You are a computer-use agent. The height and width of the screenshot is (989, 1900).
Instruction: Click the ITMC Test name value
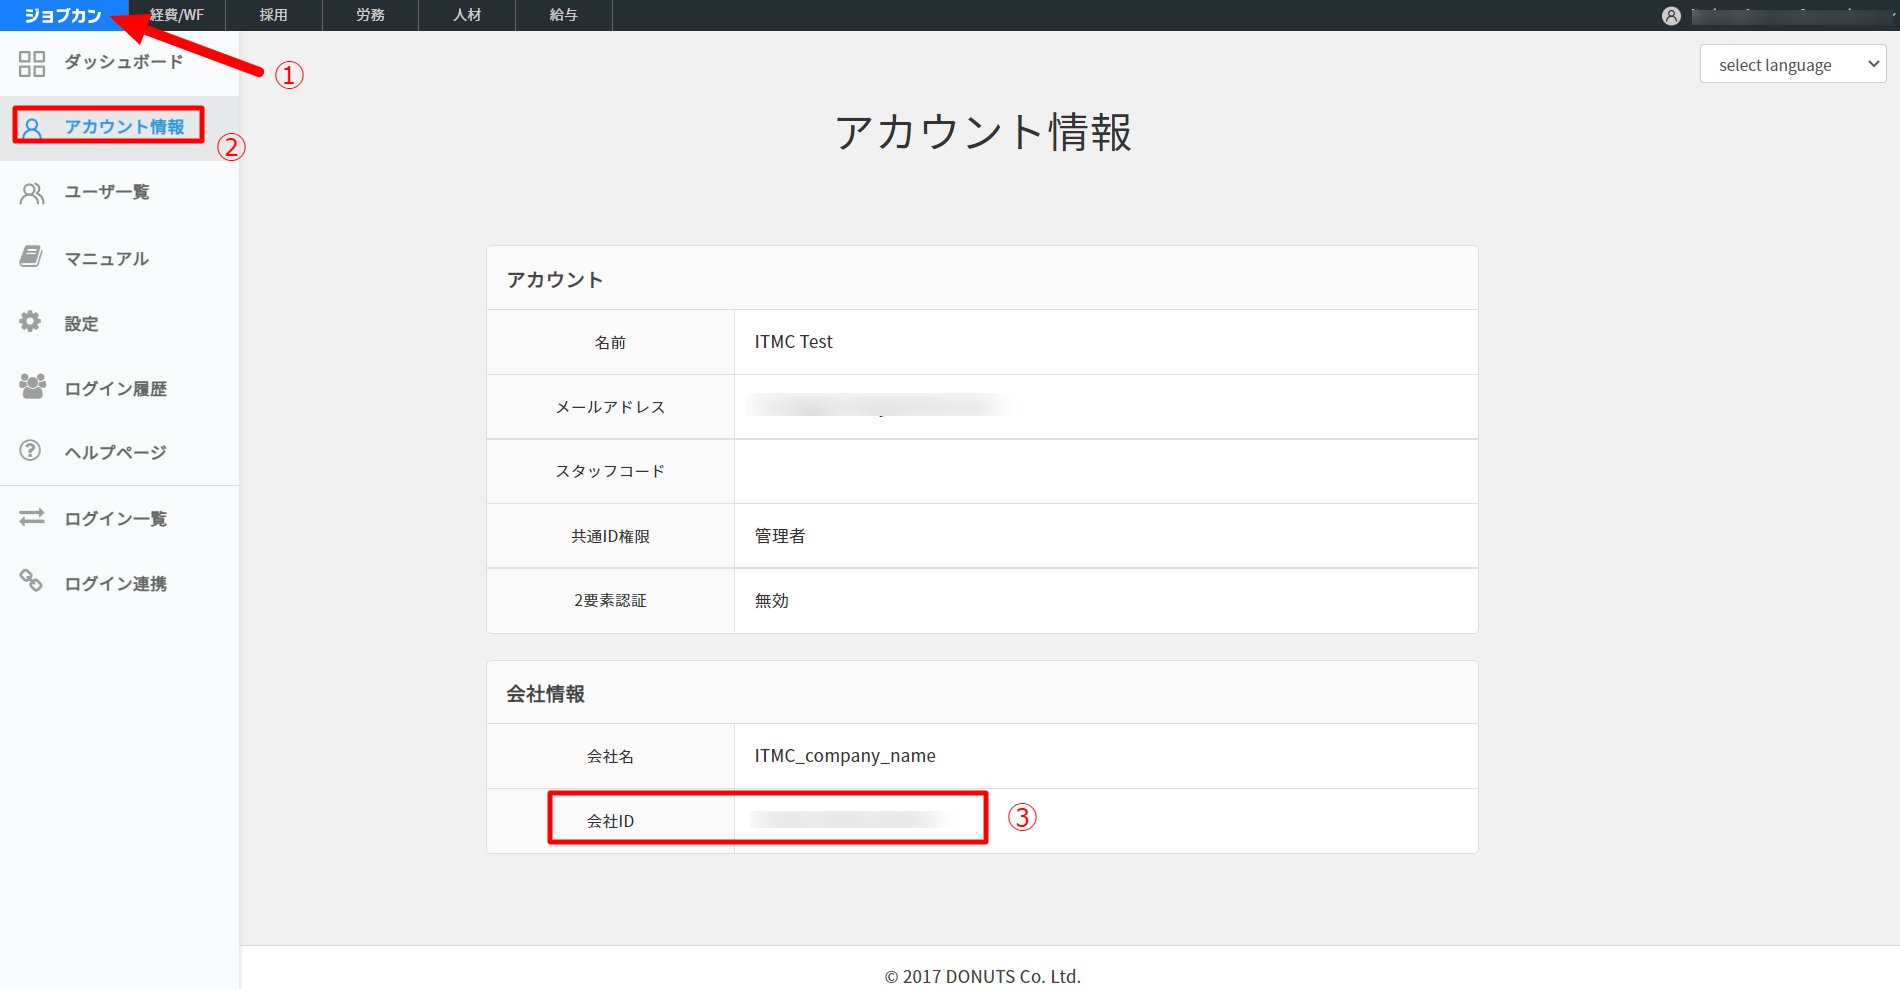coord(794,342)
